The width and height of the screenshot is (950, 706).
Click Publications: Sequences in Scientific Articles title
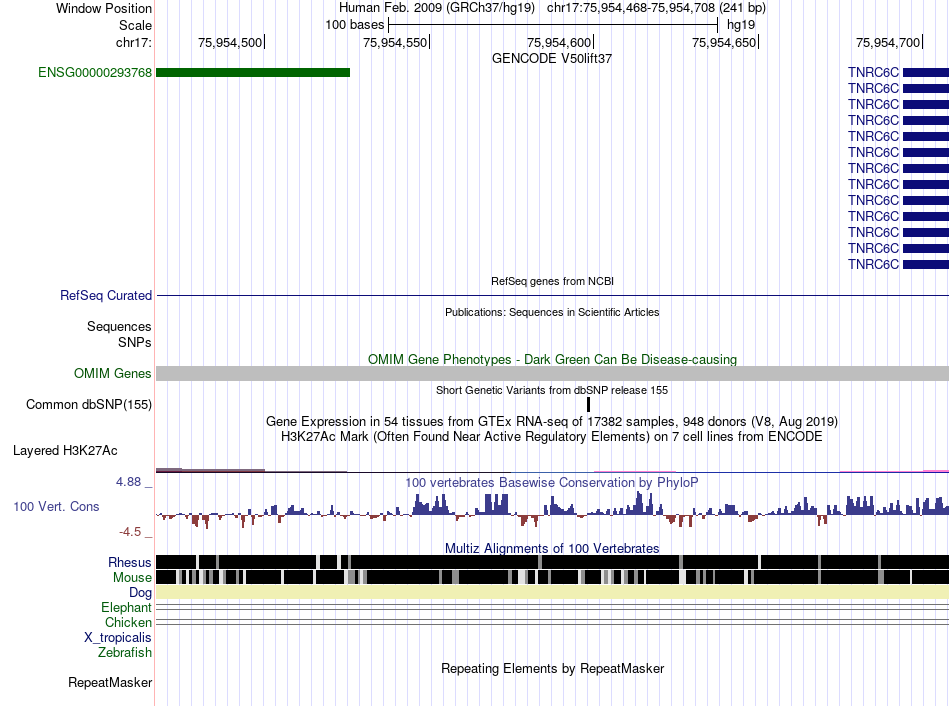pos(552,312)
